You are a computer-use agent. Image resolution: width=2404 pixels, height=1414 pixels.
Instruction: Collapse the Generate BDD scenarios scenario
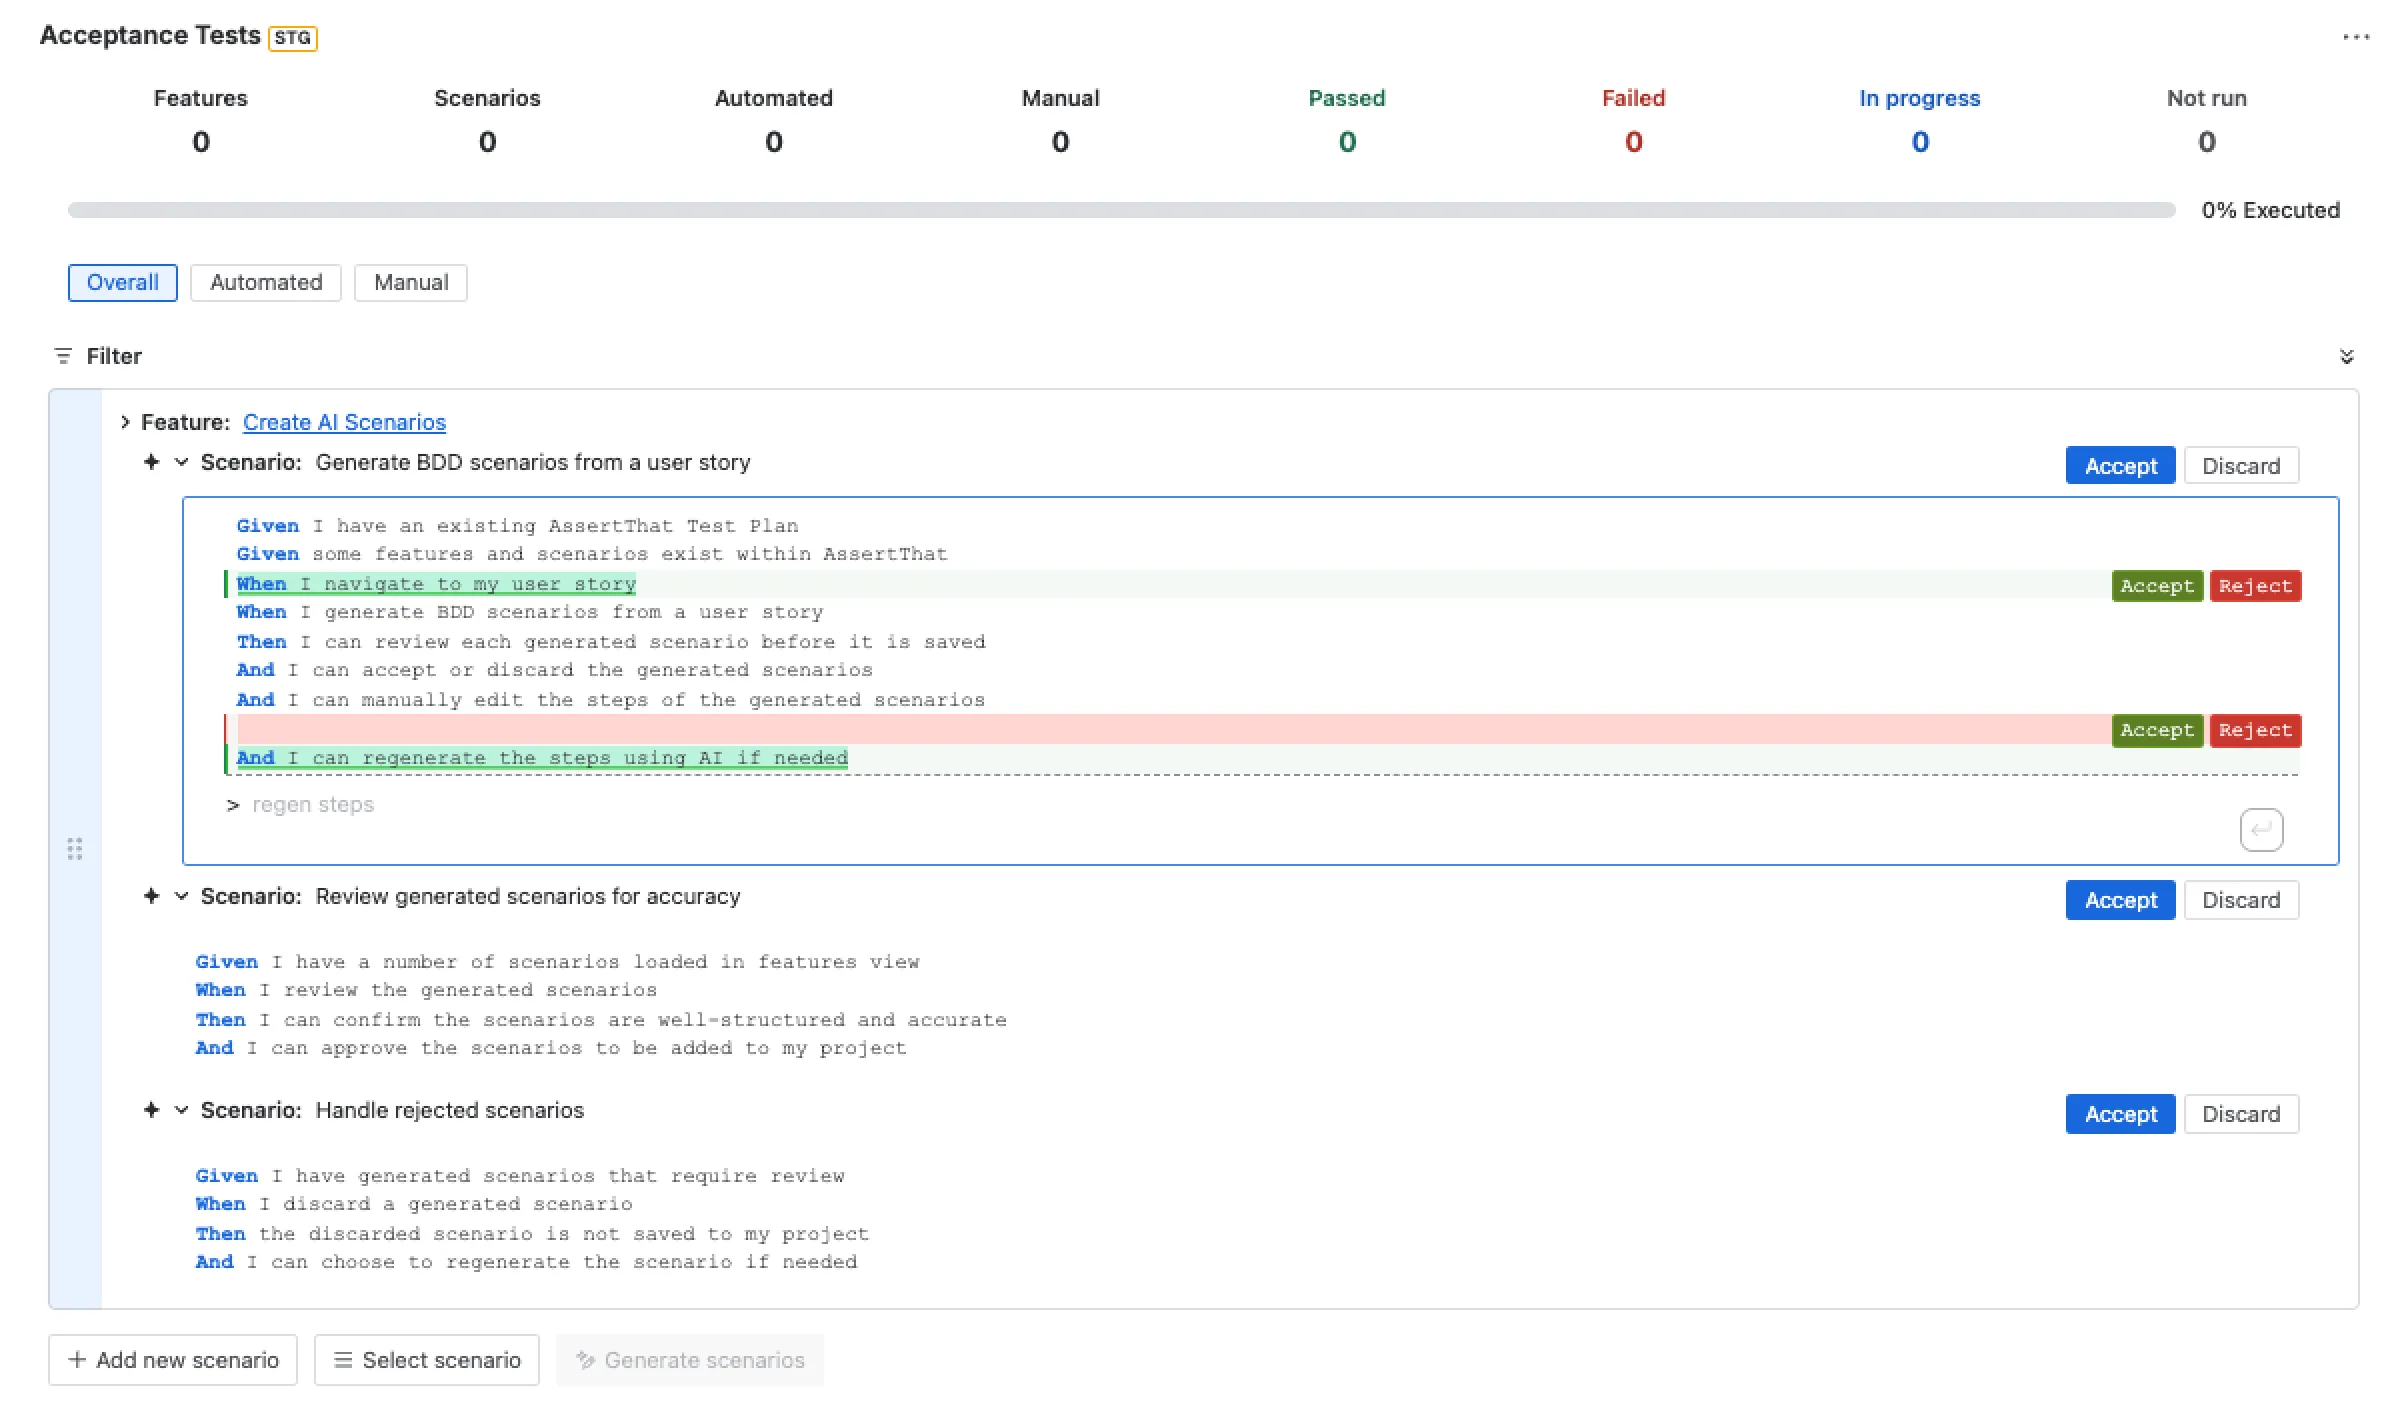pos(182,462)
